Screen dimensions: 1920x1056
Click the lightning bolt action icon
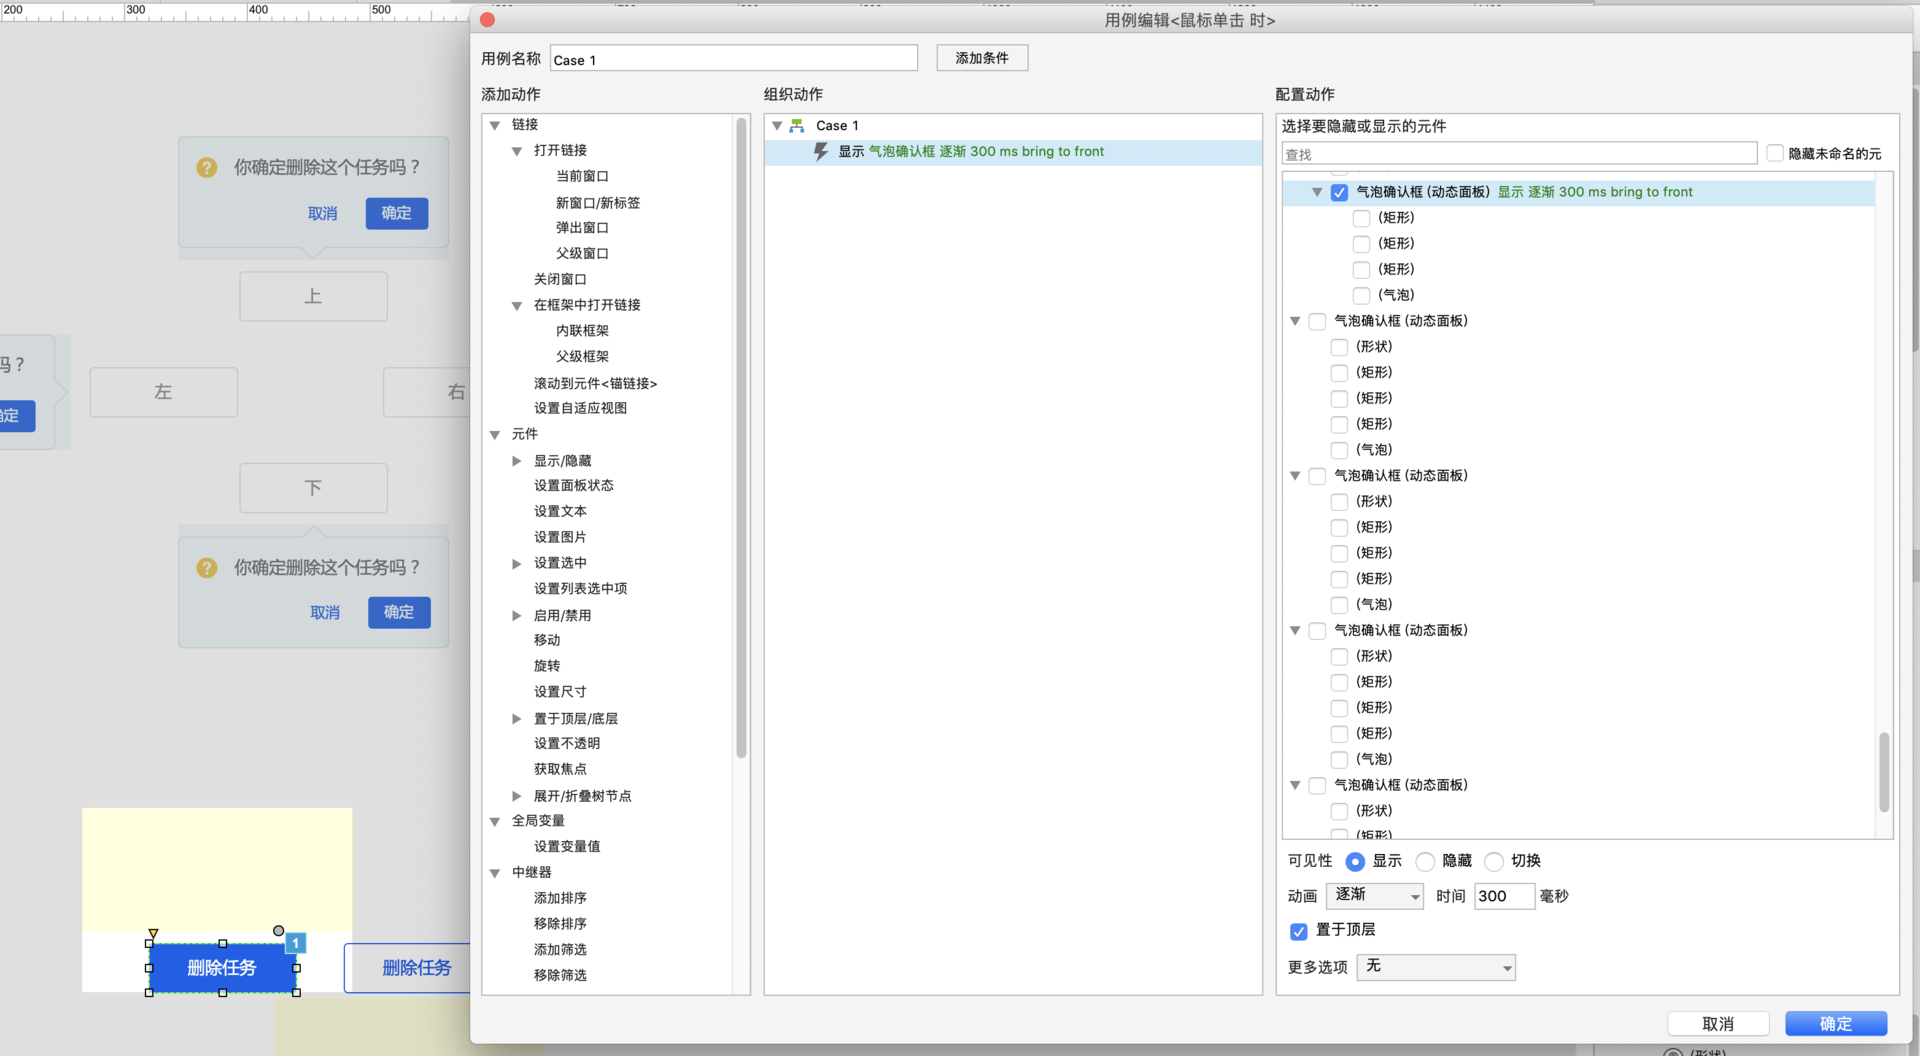tap(821, 152)
